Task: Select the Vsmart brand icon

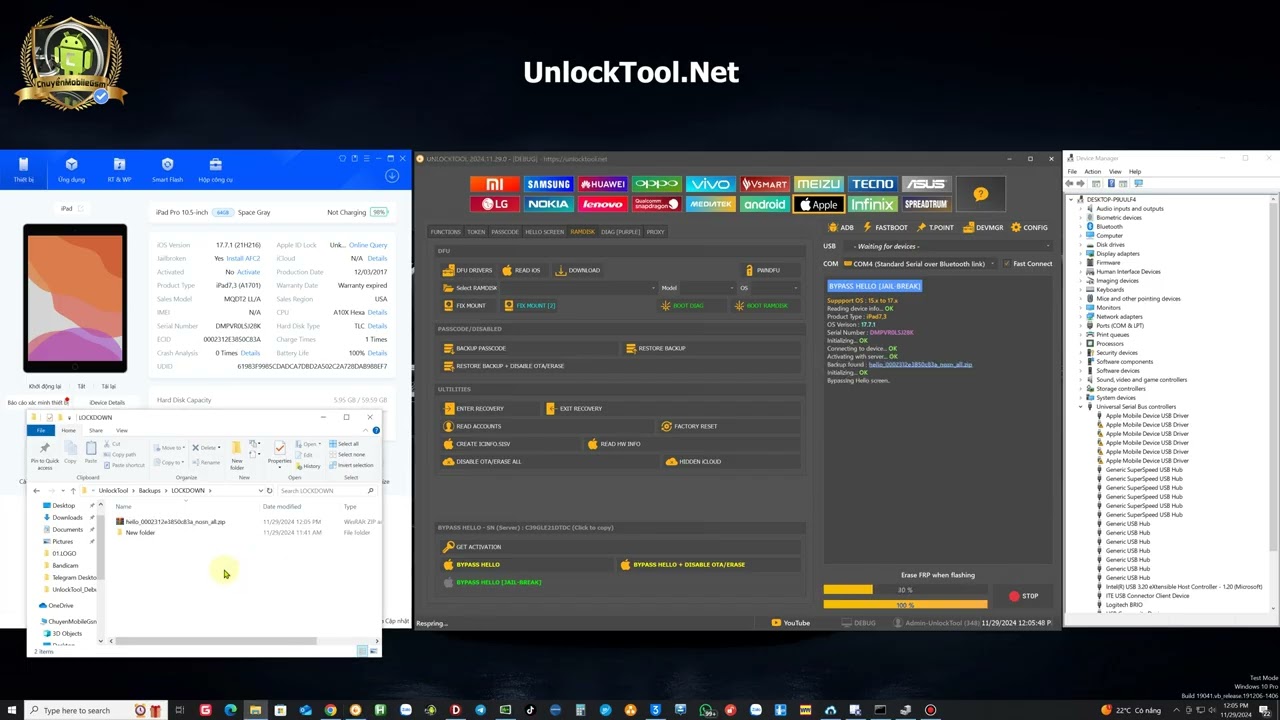Action: (x=765, y=184)
